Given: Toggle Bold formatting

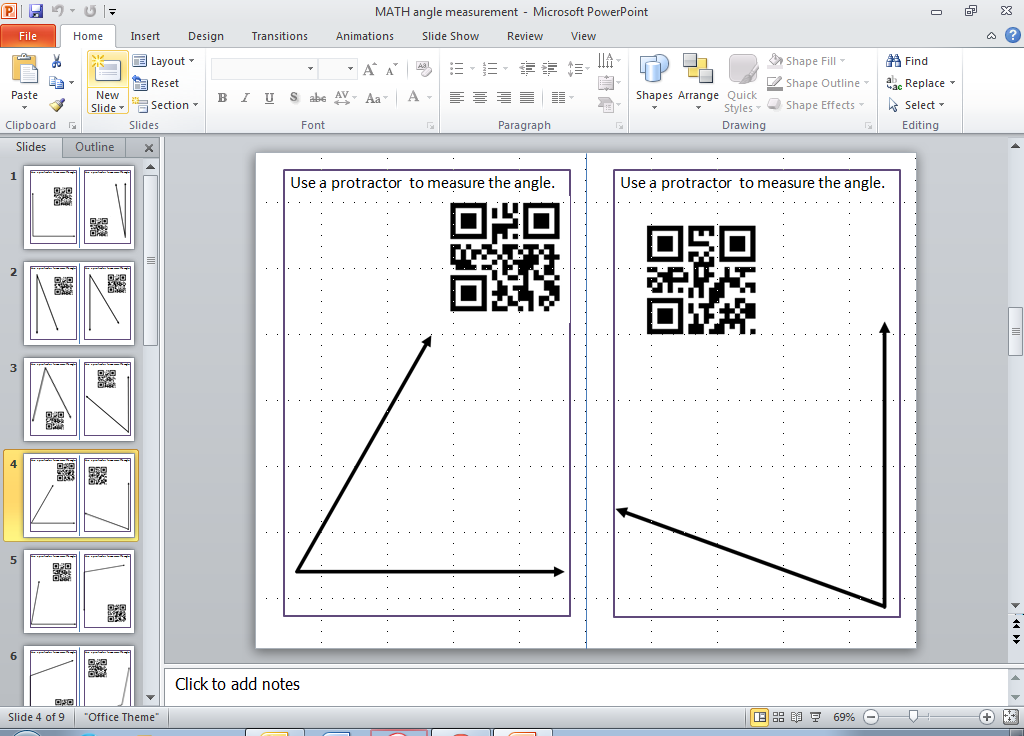Looking at the screenshot, I should coord(223,98).
